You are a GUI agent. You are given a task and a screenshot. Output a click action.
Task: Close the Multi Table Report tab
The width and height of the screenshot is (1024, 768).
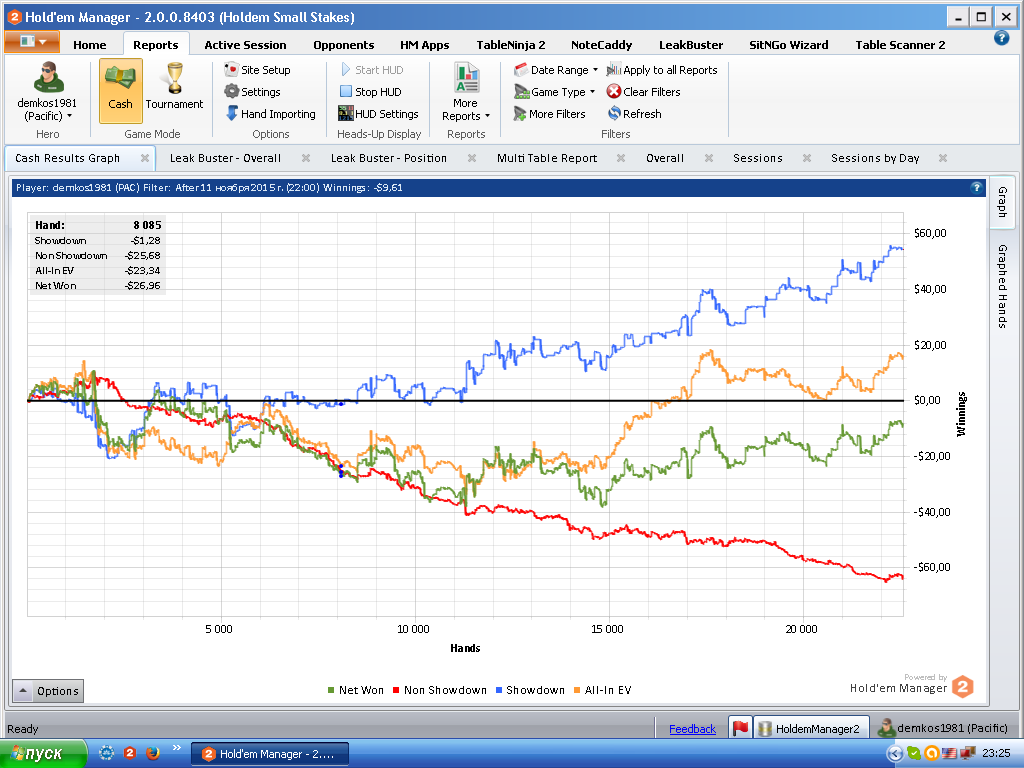621,158
